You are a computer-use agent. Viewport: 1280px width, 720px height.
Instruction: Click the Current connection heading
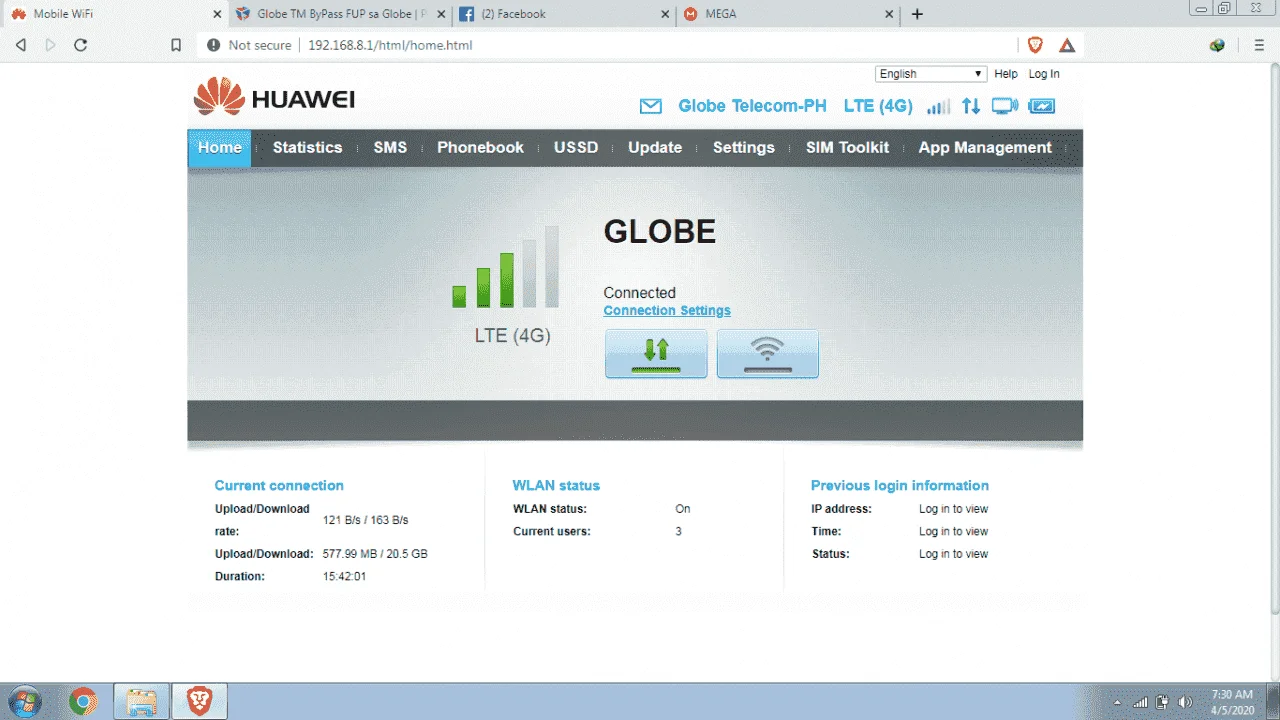click(x=279, y=486)
